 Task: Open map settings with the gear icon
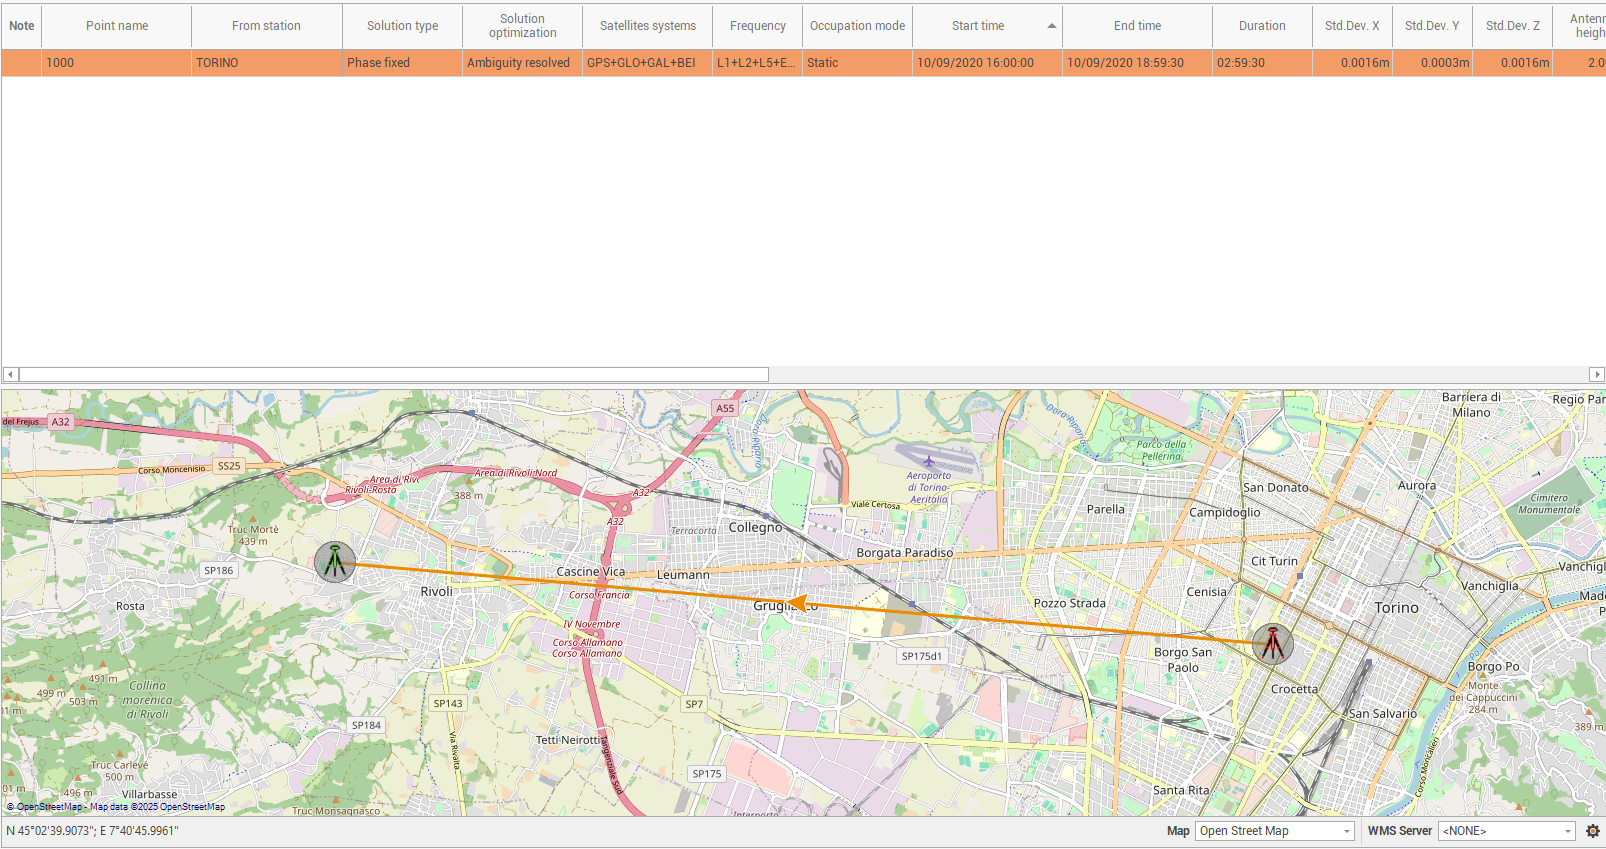pos(1592,831)
